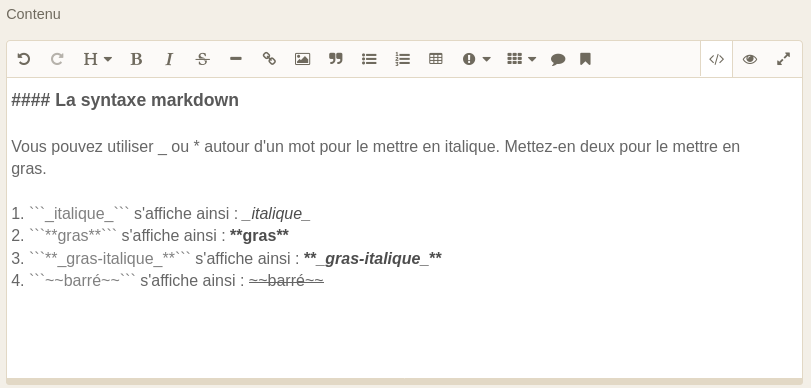Click the '~~barré~~' list line
This screenshot has width=811, height=388.
tap(168, 280)
